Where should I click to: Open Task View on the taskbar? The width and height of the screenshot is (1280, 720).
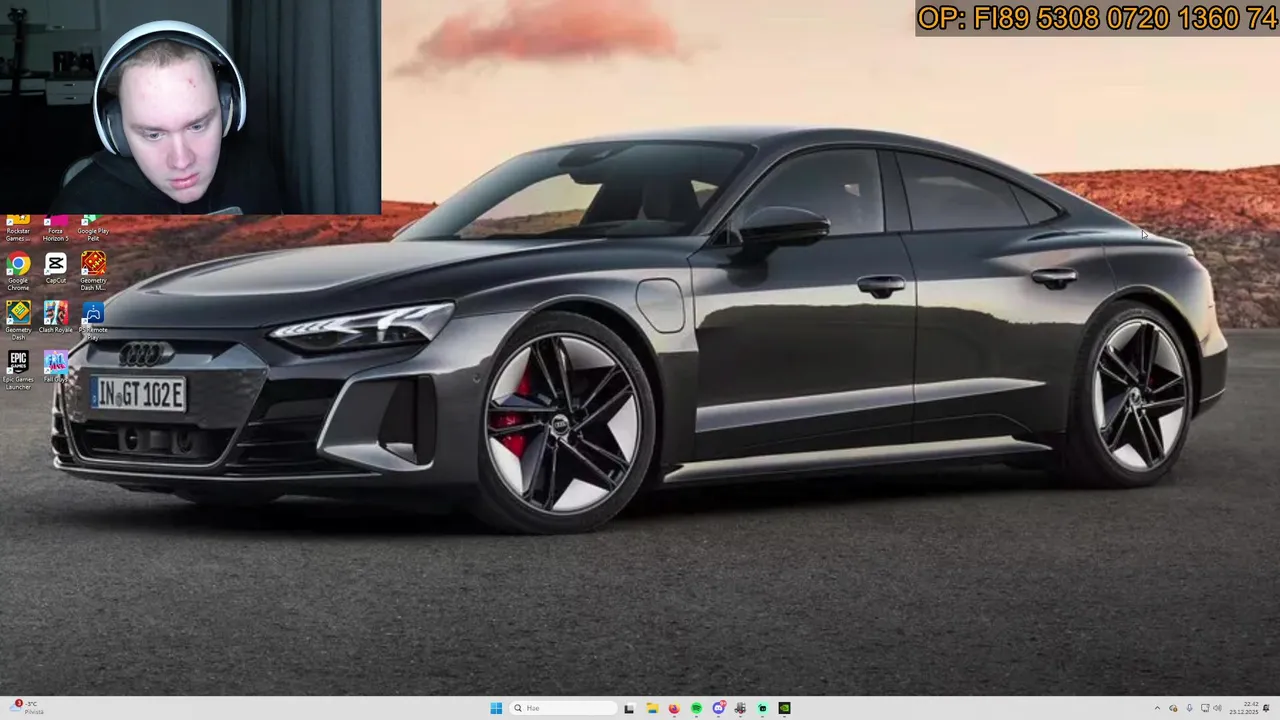(629, 708)
